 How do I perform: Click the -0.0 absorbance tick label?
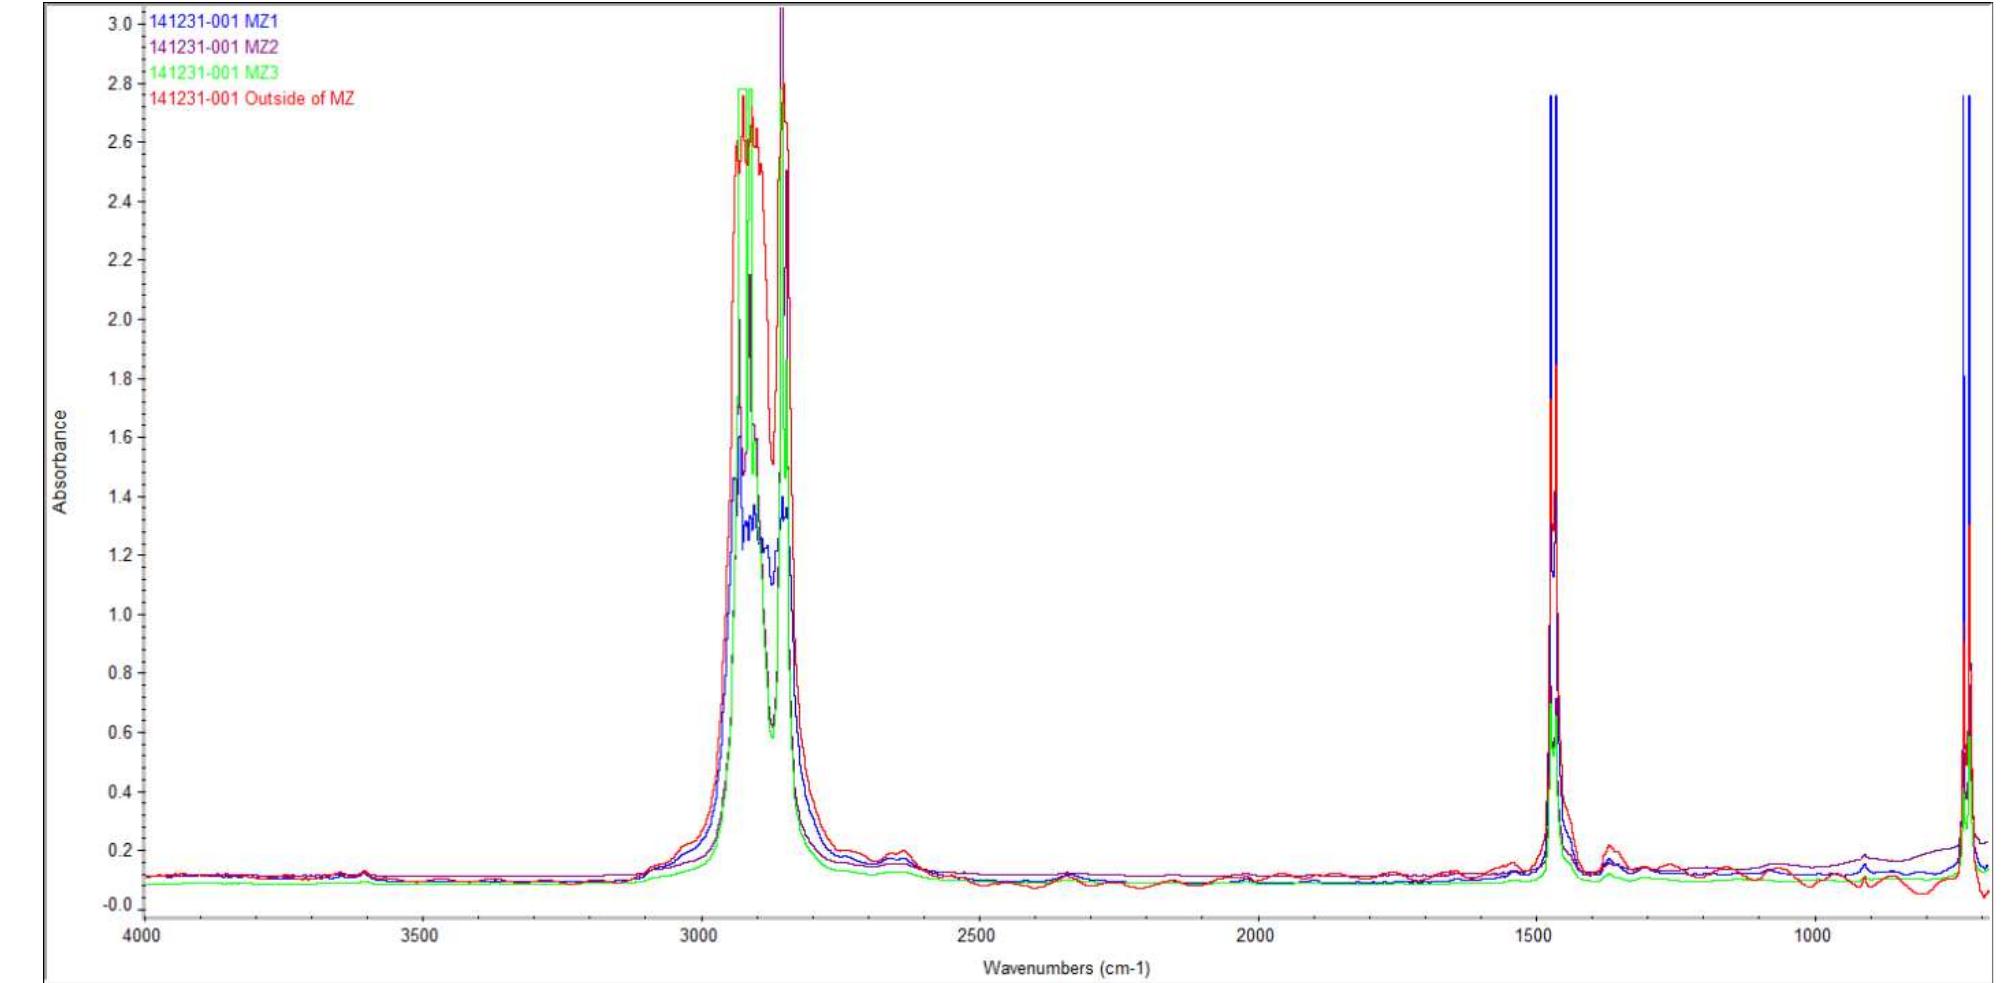tap(118, 905)
